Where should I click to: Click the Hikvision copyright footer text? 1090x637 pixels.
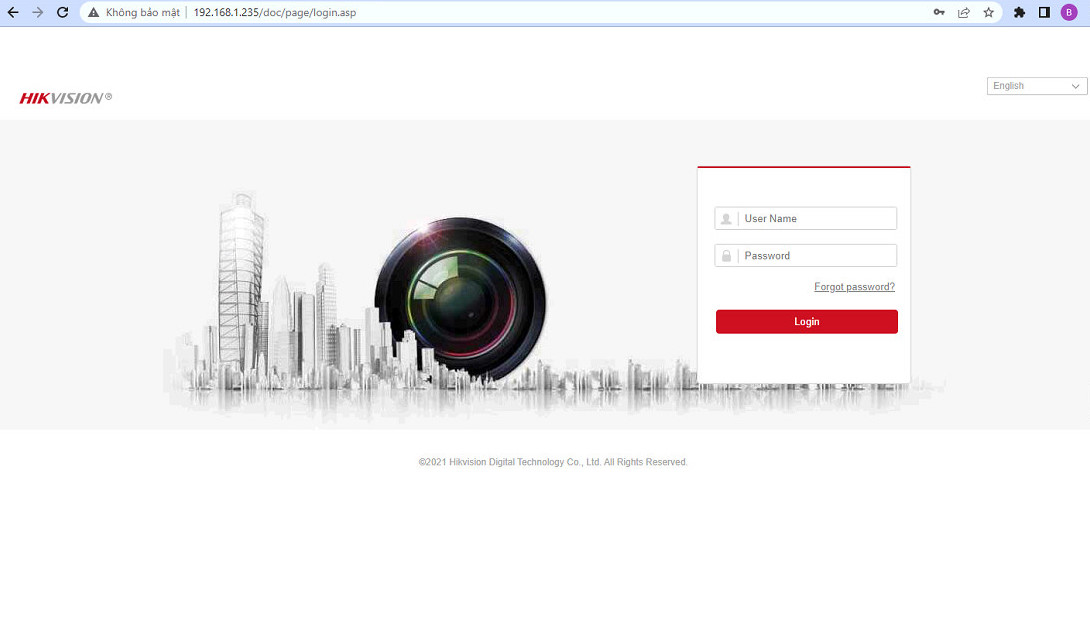553,462
